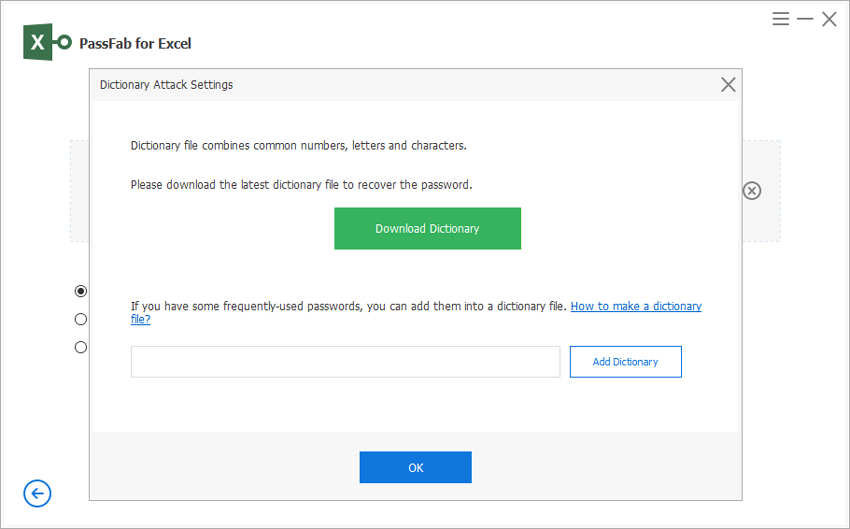Image resolution: width=850 pixels, height=529 pixels.
Task: Select the first selected attack radio button
Action: click(81, 291)
